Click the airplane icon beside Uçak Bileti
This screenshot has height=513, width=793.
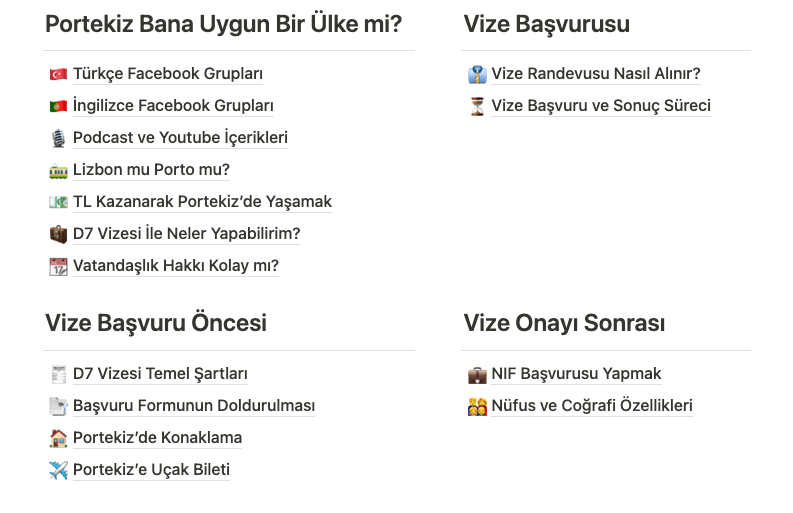coord(58,470)
